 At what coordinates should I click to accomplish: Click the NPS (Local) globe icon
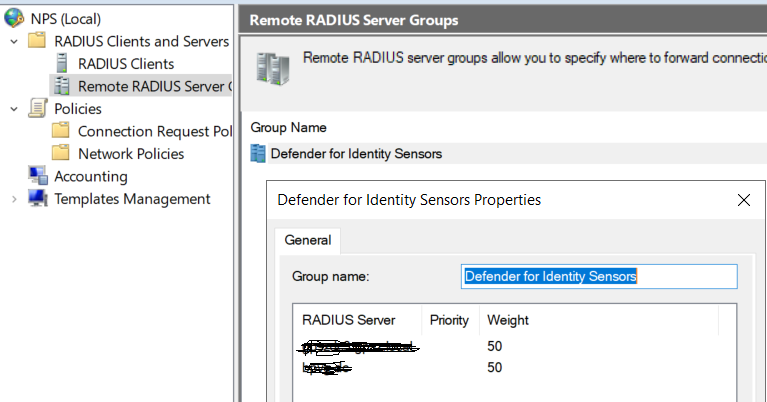click(14, 19)
